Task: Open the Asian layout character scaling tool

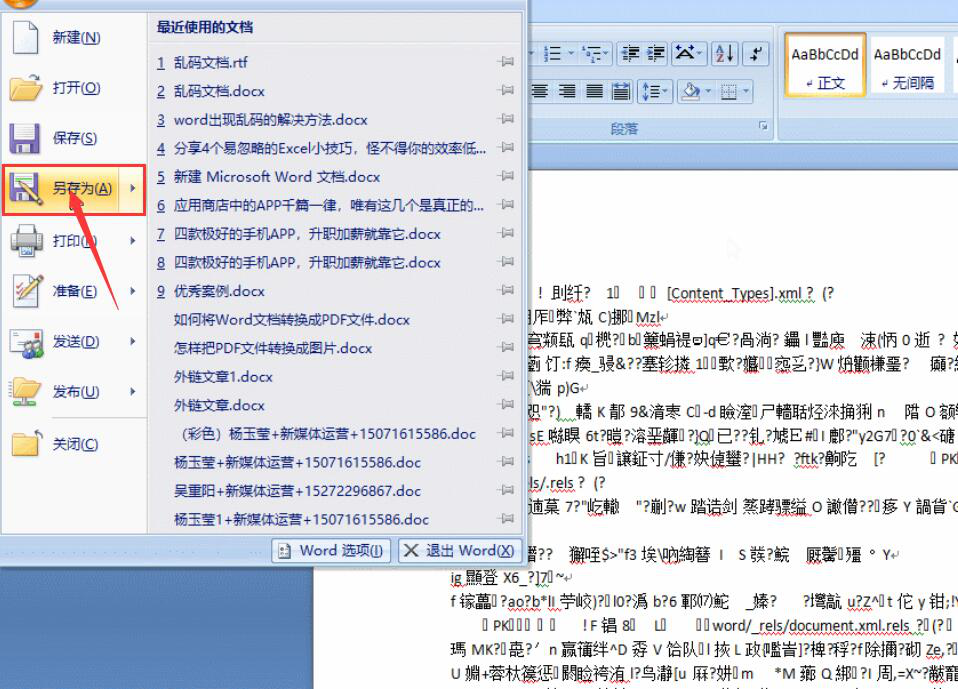Action: [689, 54]
